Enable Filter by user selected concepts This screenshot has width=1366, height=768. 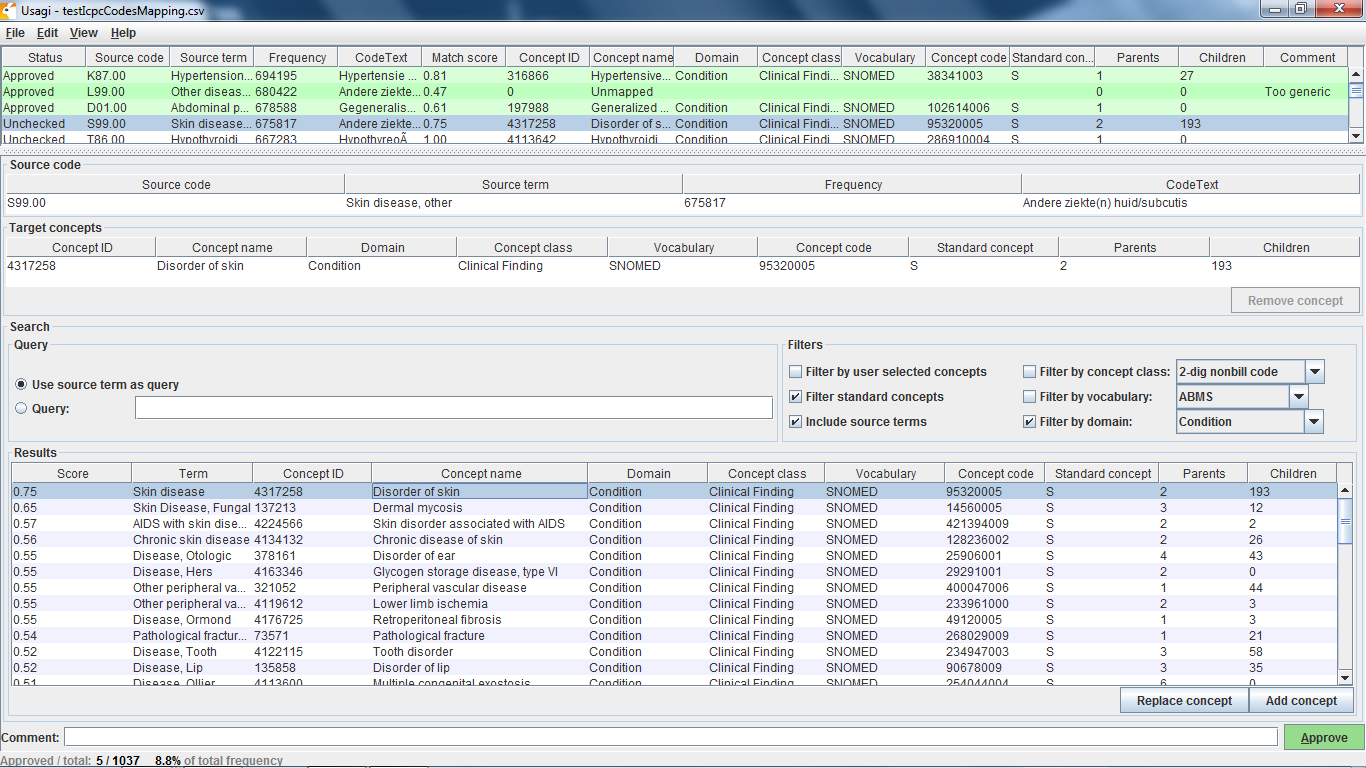click(796, 372)
